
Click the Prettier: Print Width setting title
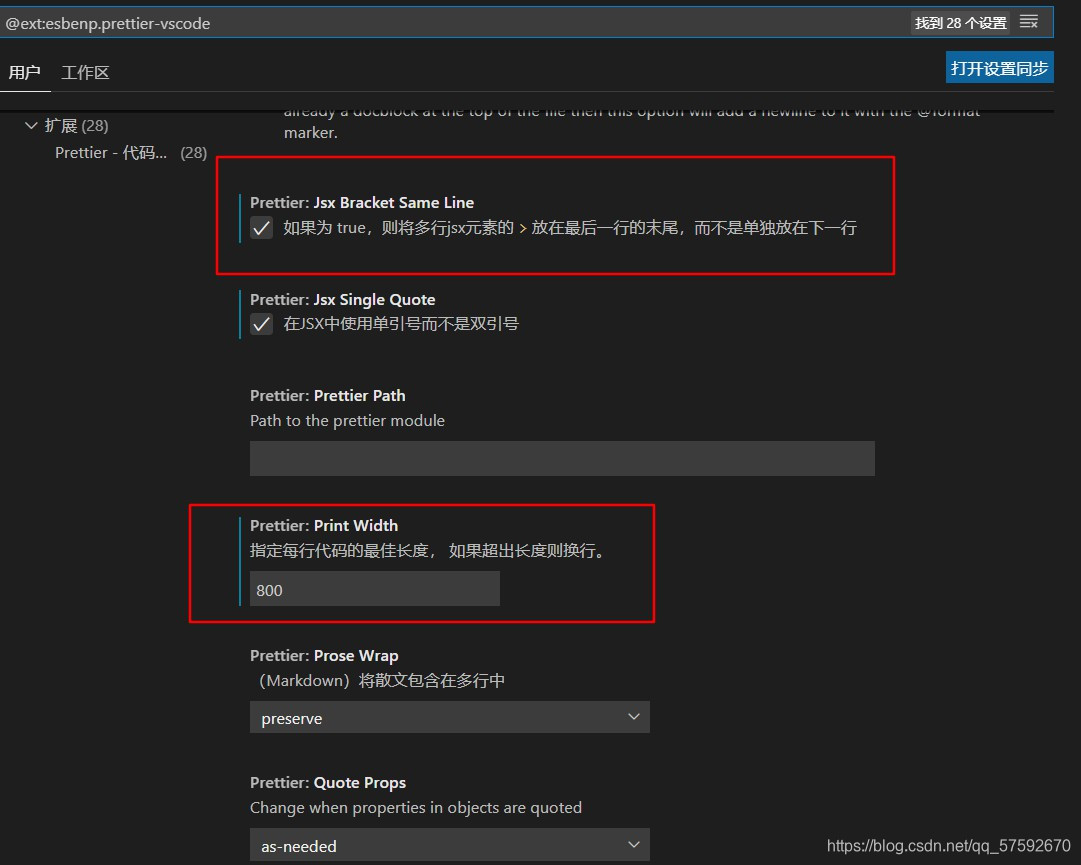click(324, 525)
